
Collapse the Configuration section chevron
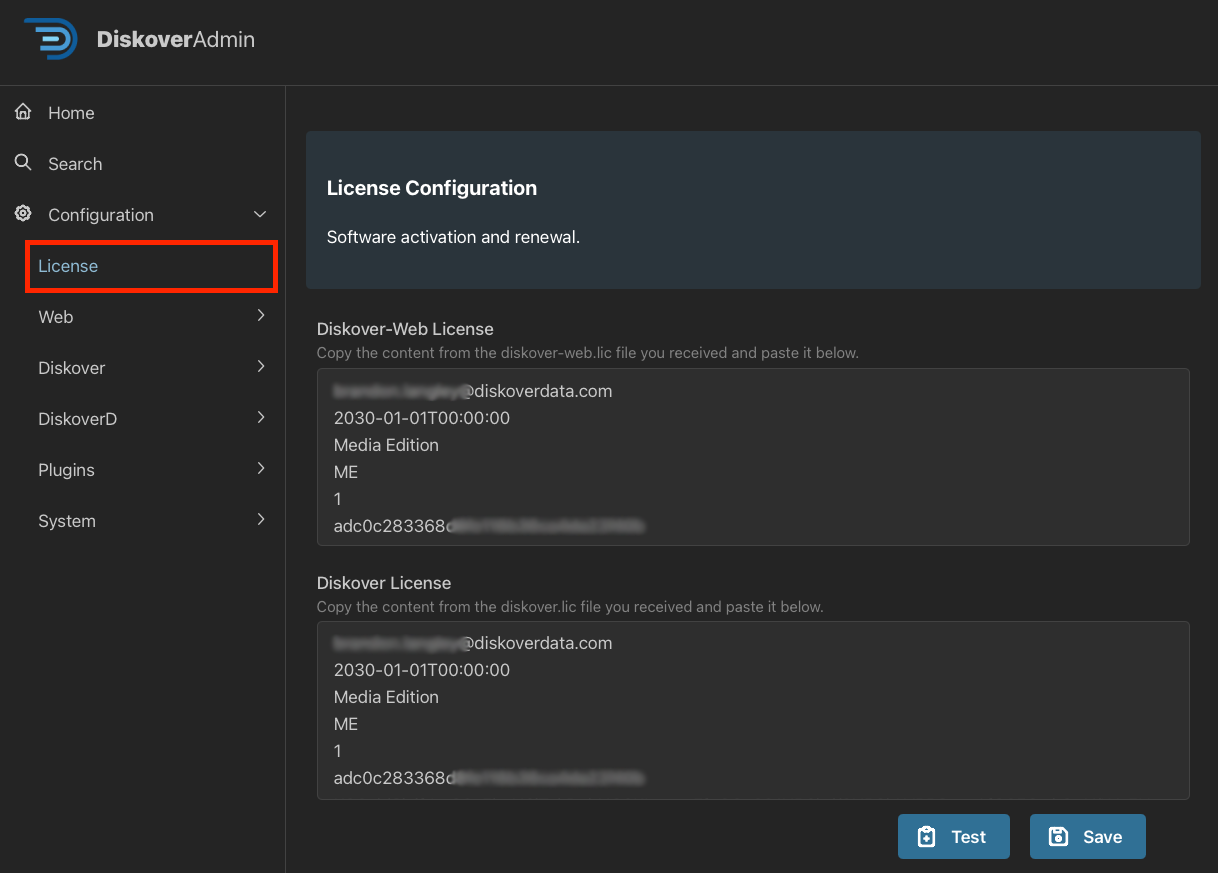point(260,215)
